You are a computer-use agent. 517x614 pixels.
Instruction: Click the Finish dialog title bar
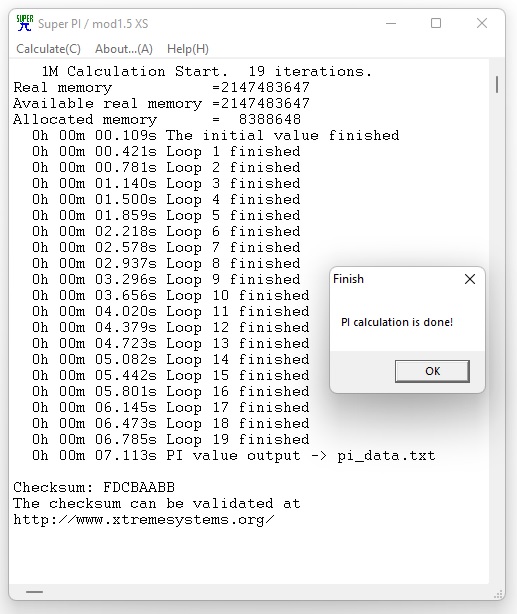coord(396,279)
